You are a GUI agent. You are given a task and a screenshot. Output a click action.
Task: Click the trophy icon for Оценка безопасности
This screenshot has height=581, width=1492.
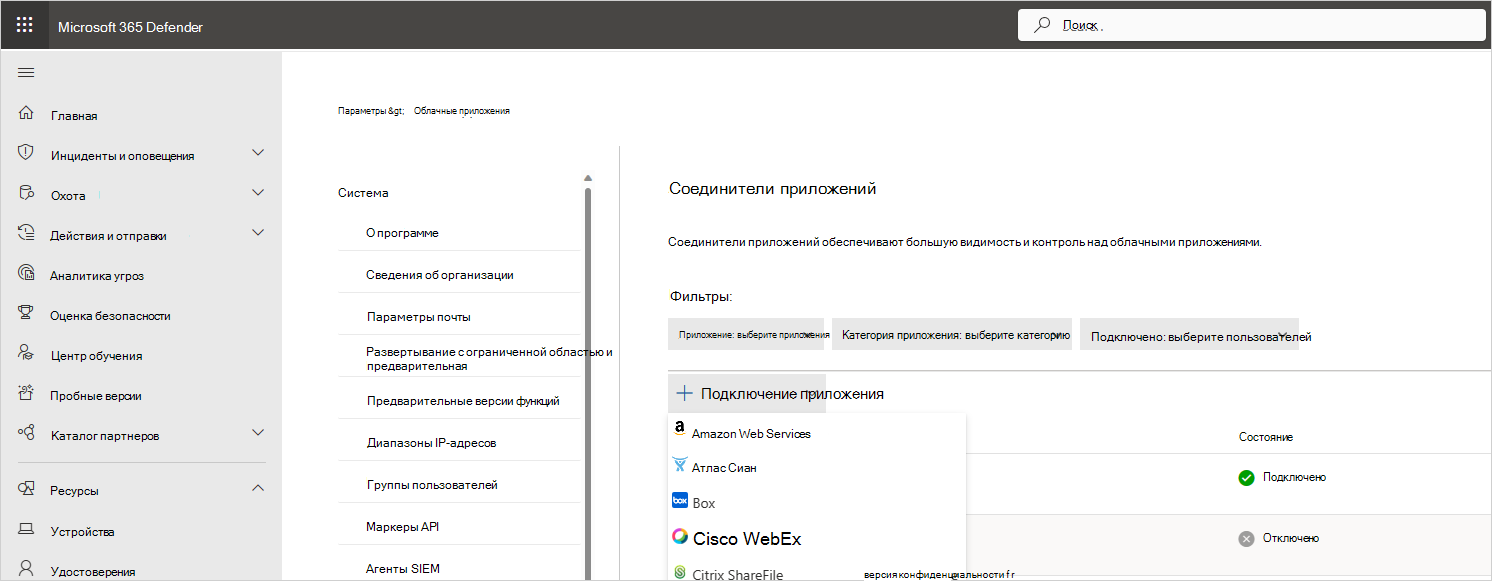point(27,314)
